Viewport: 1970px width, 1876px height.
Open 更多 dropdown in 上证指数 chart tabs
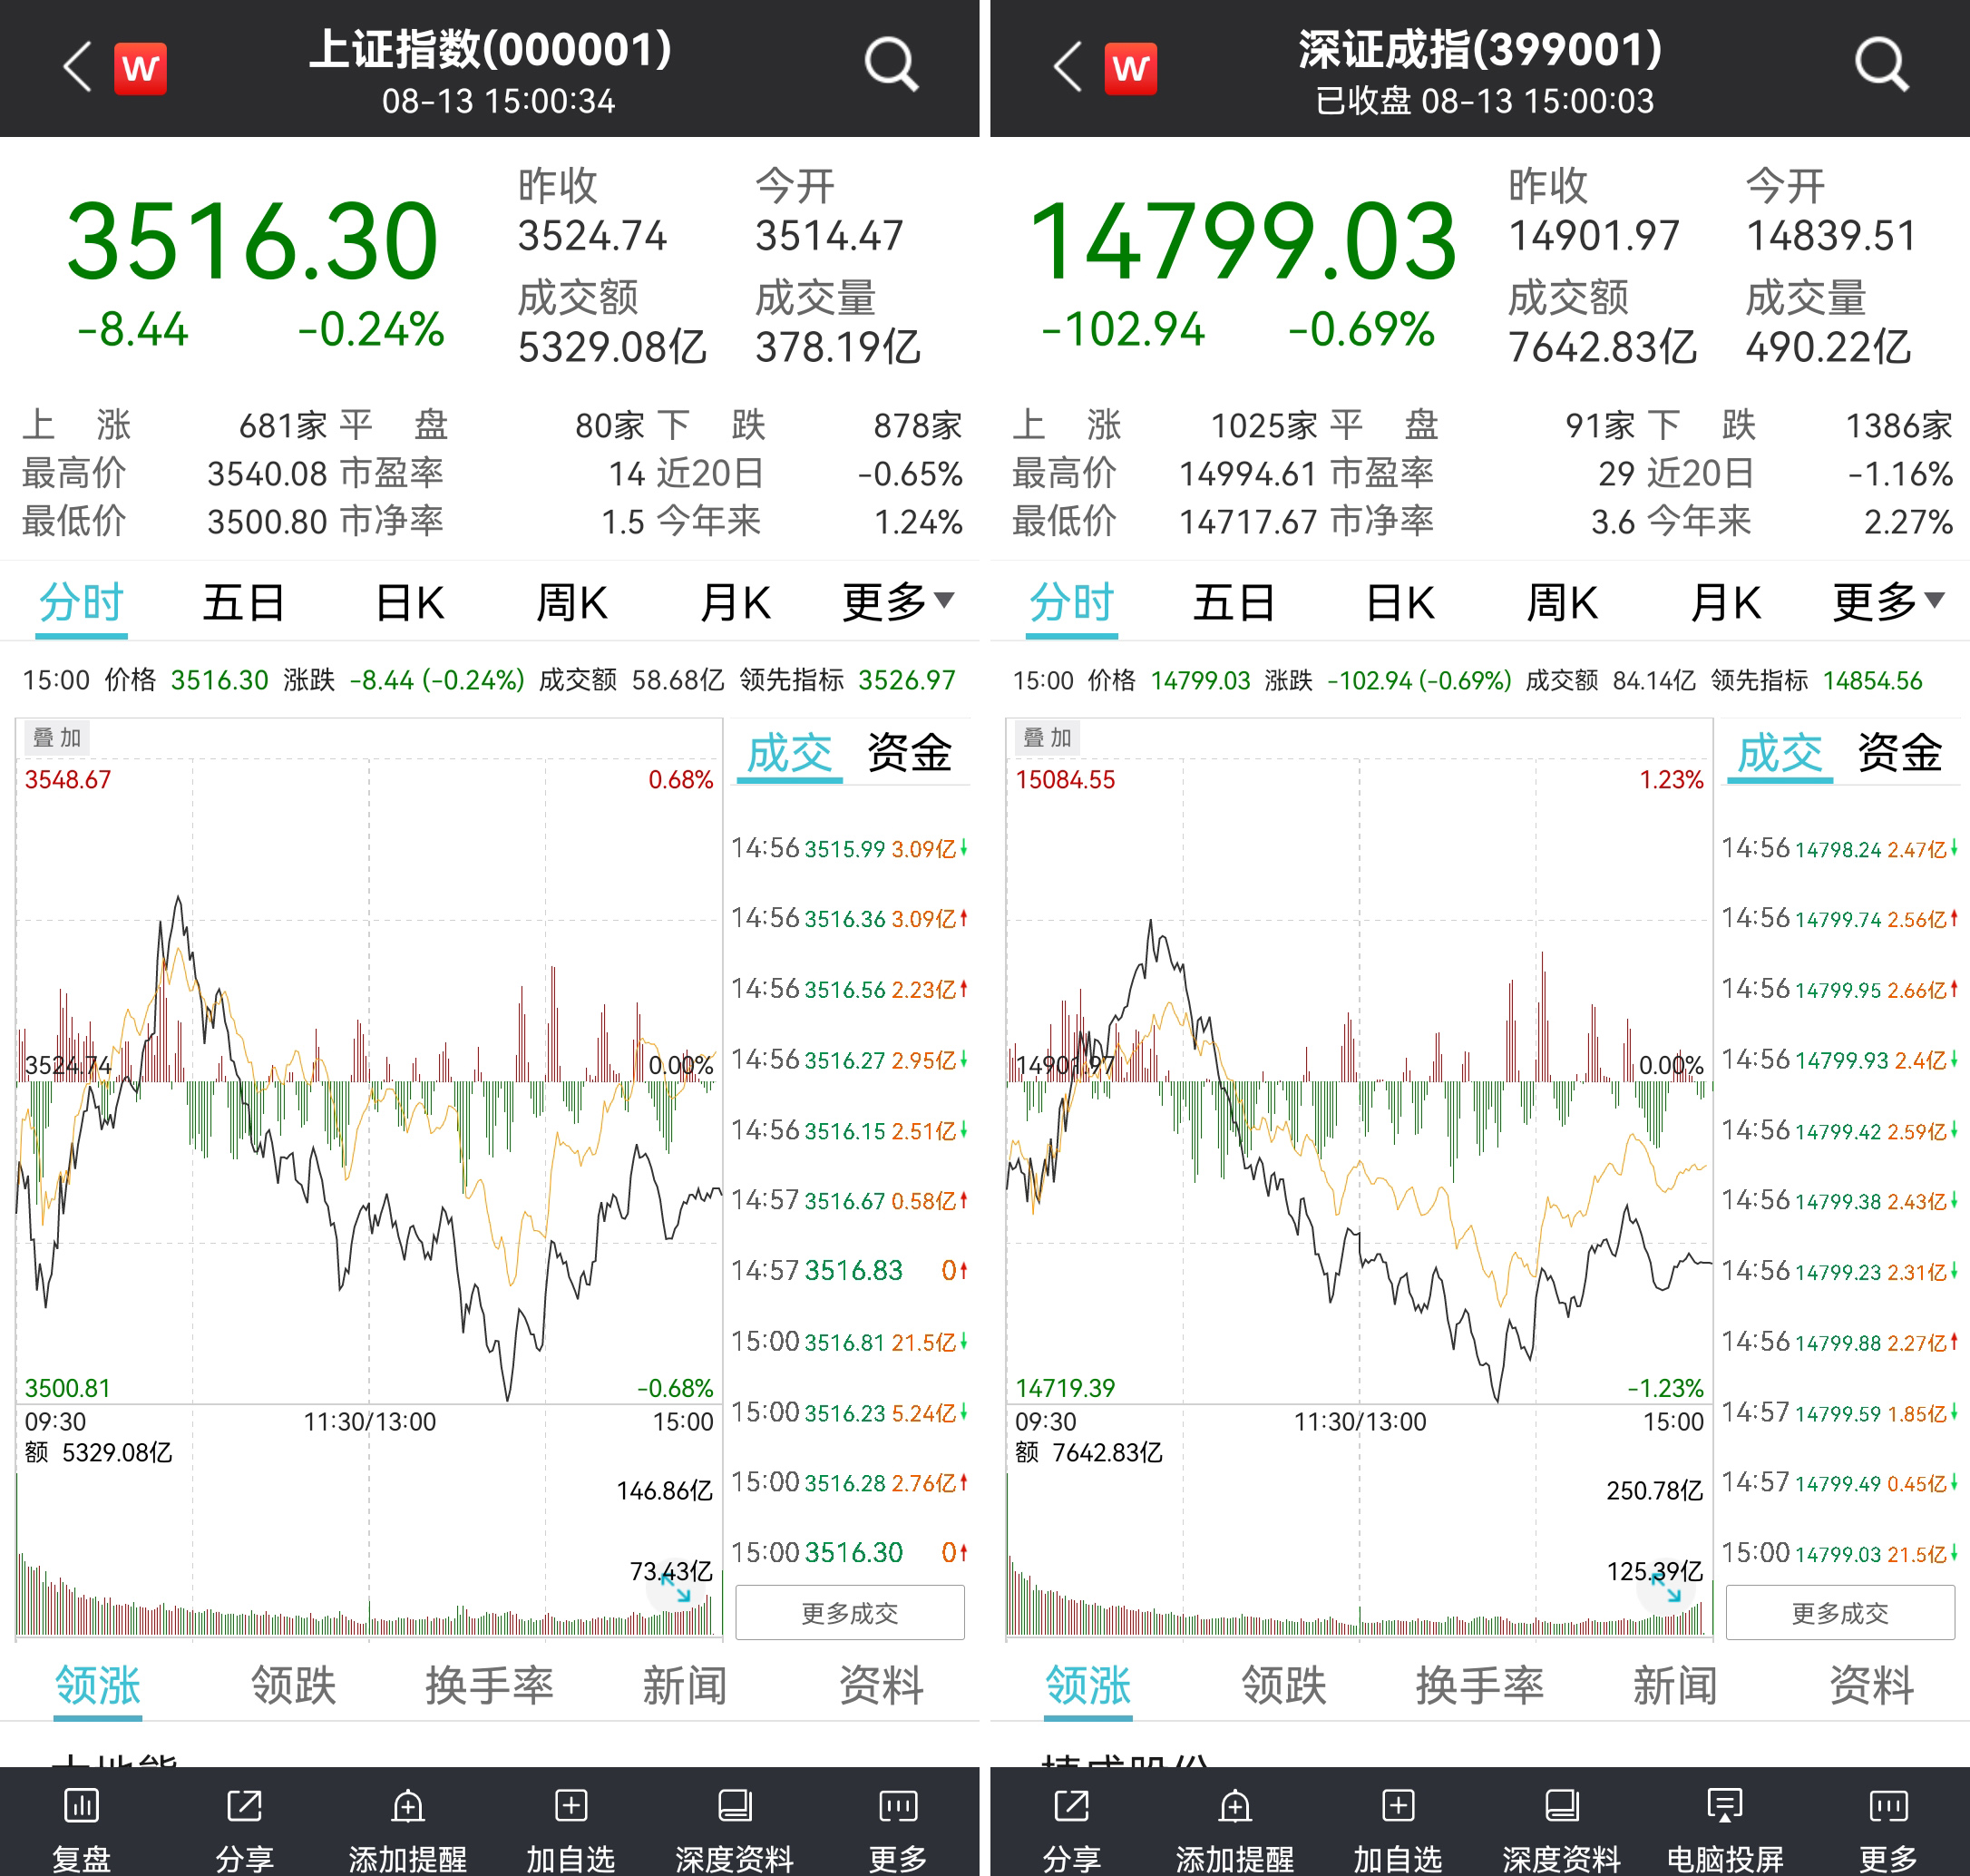897,603
